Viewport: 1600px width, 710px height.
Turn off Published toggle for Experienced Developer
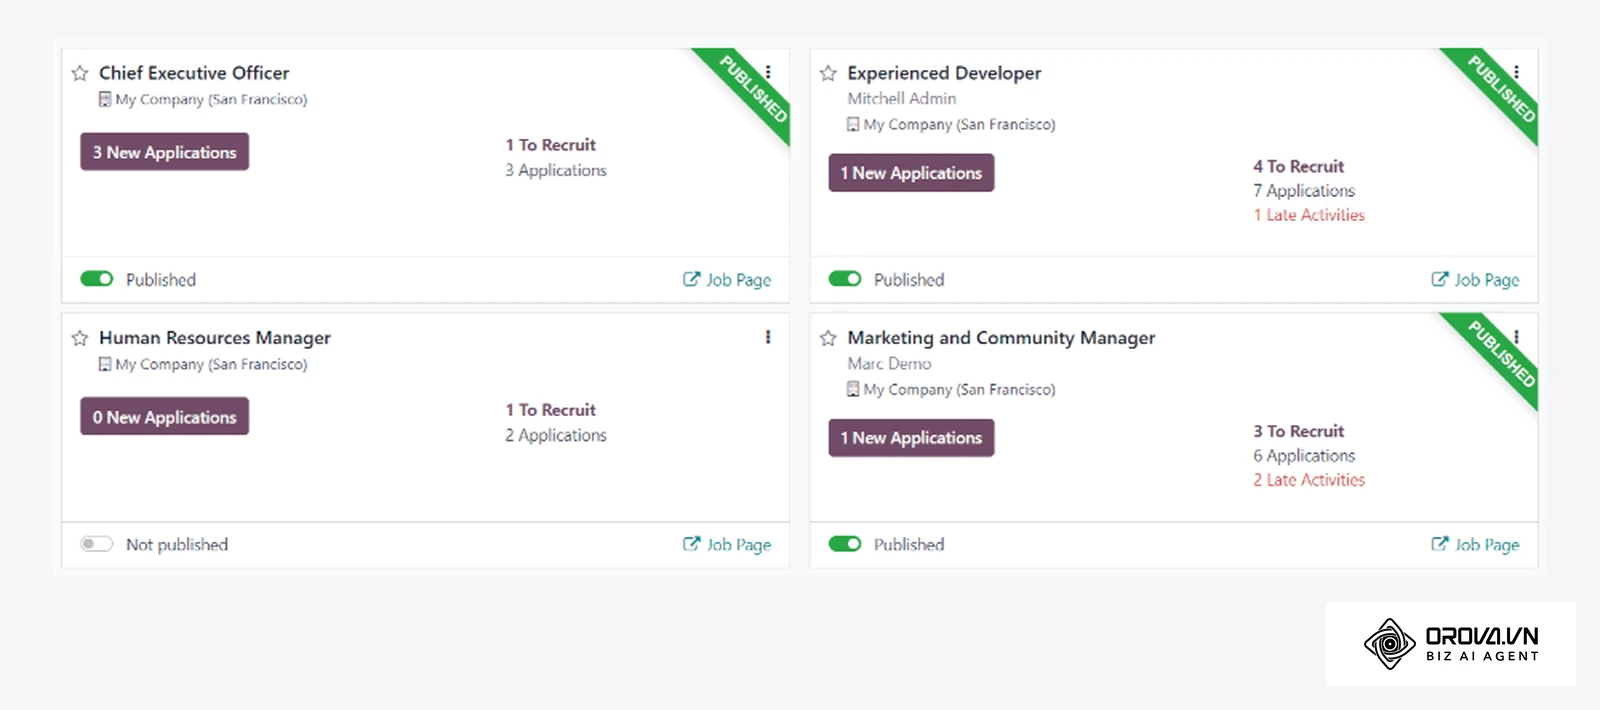click(x=845, y=279)
